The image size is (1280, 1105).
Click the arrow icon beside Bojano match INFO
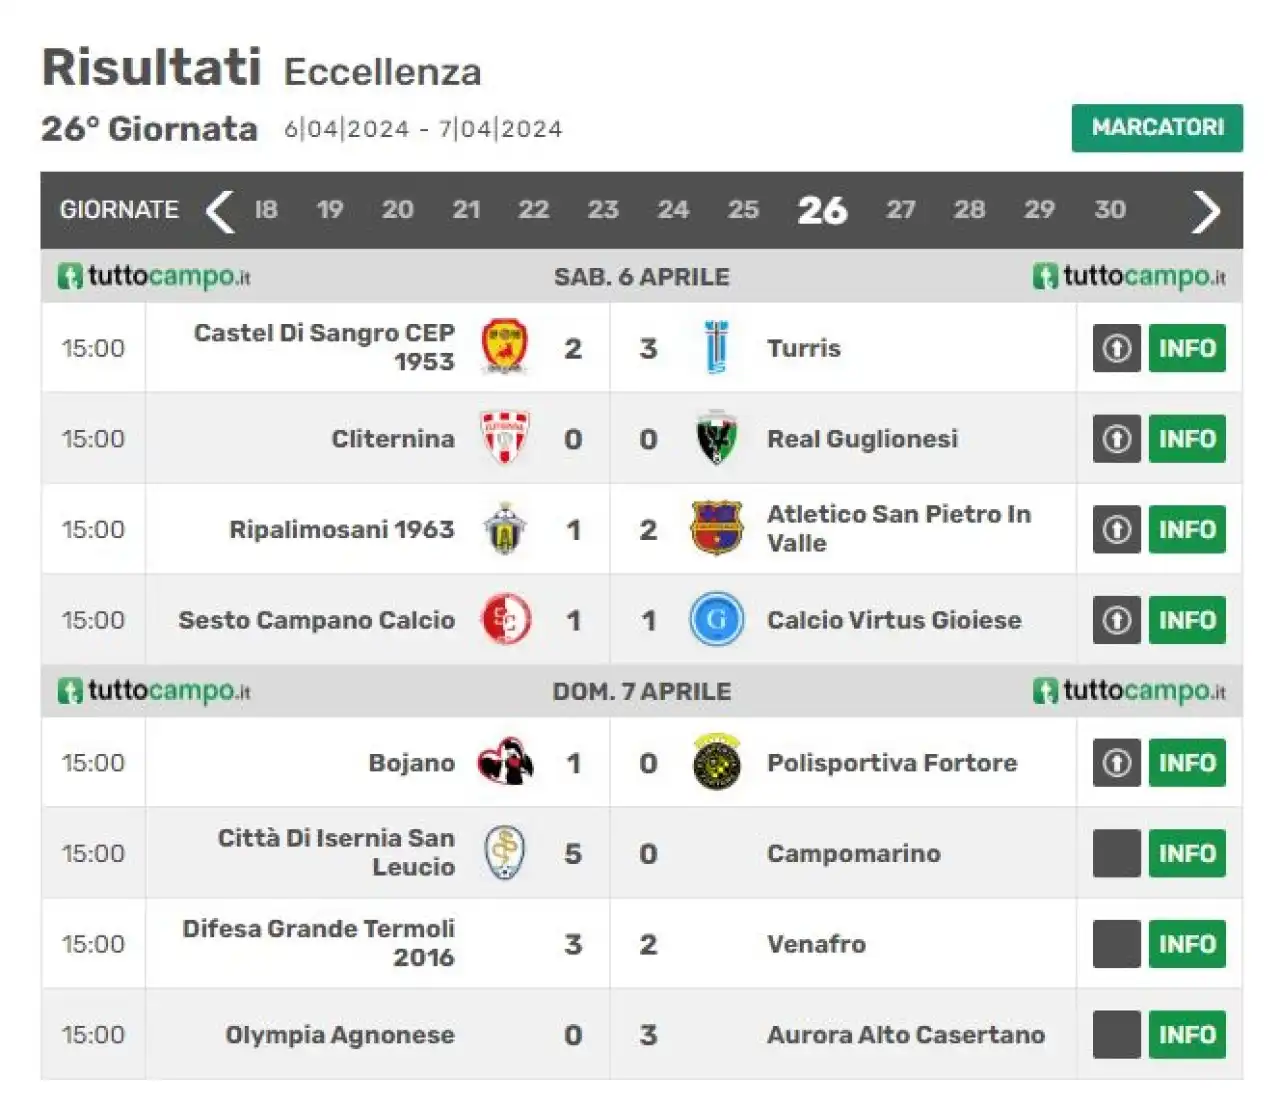[1117, 763]
